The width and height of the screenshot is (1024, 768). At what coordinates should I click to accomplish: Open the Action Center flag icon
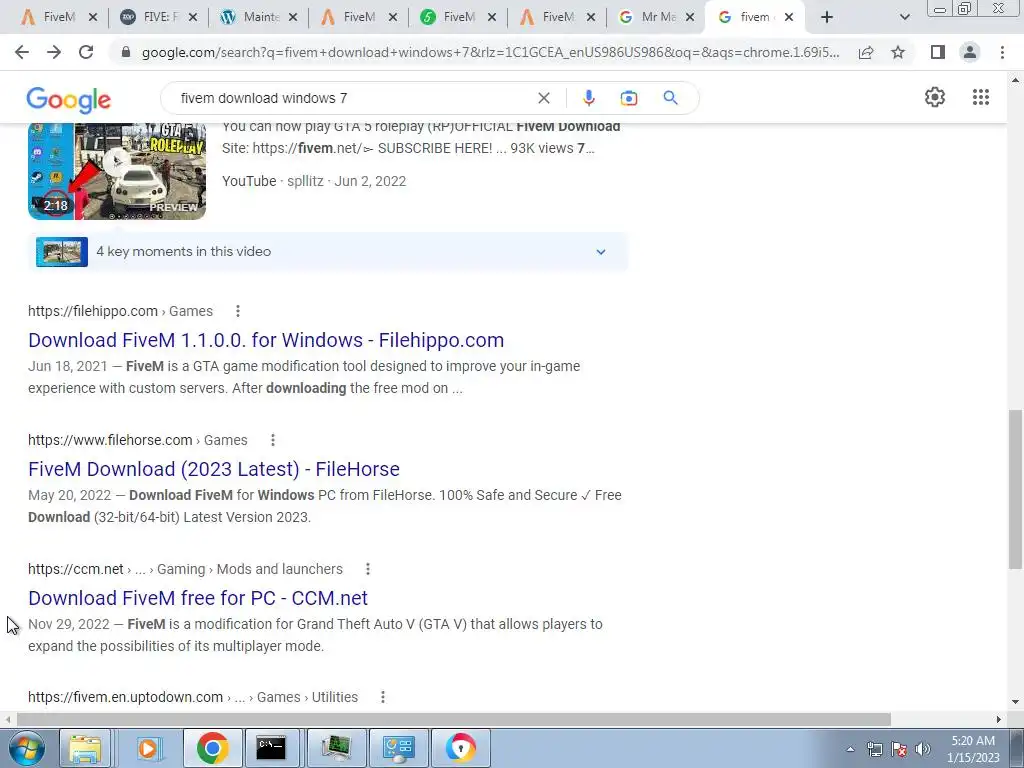click(x=899, y=749)
